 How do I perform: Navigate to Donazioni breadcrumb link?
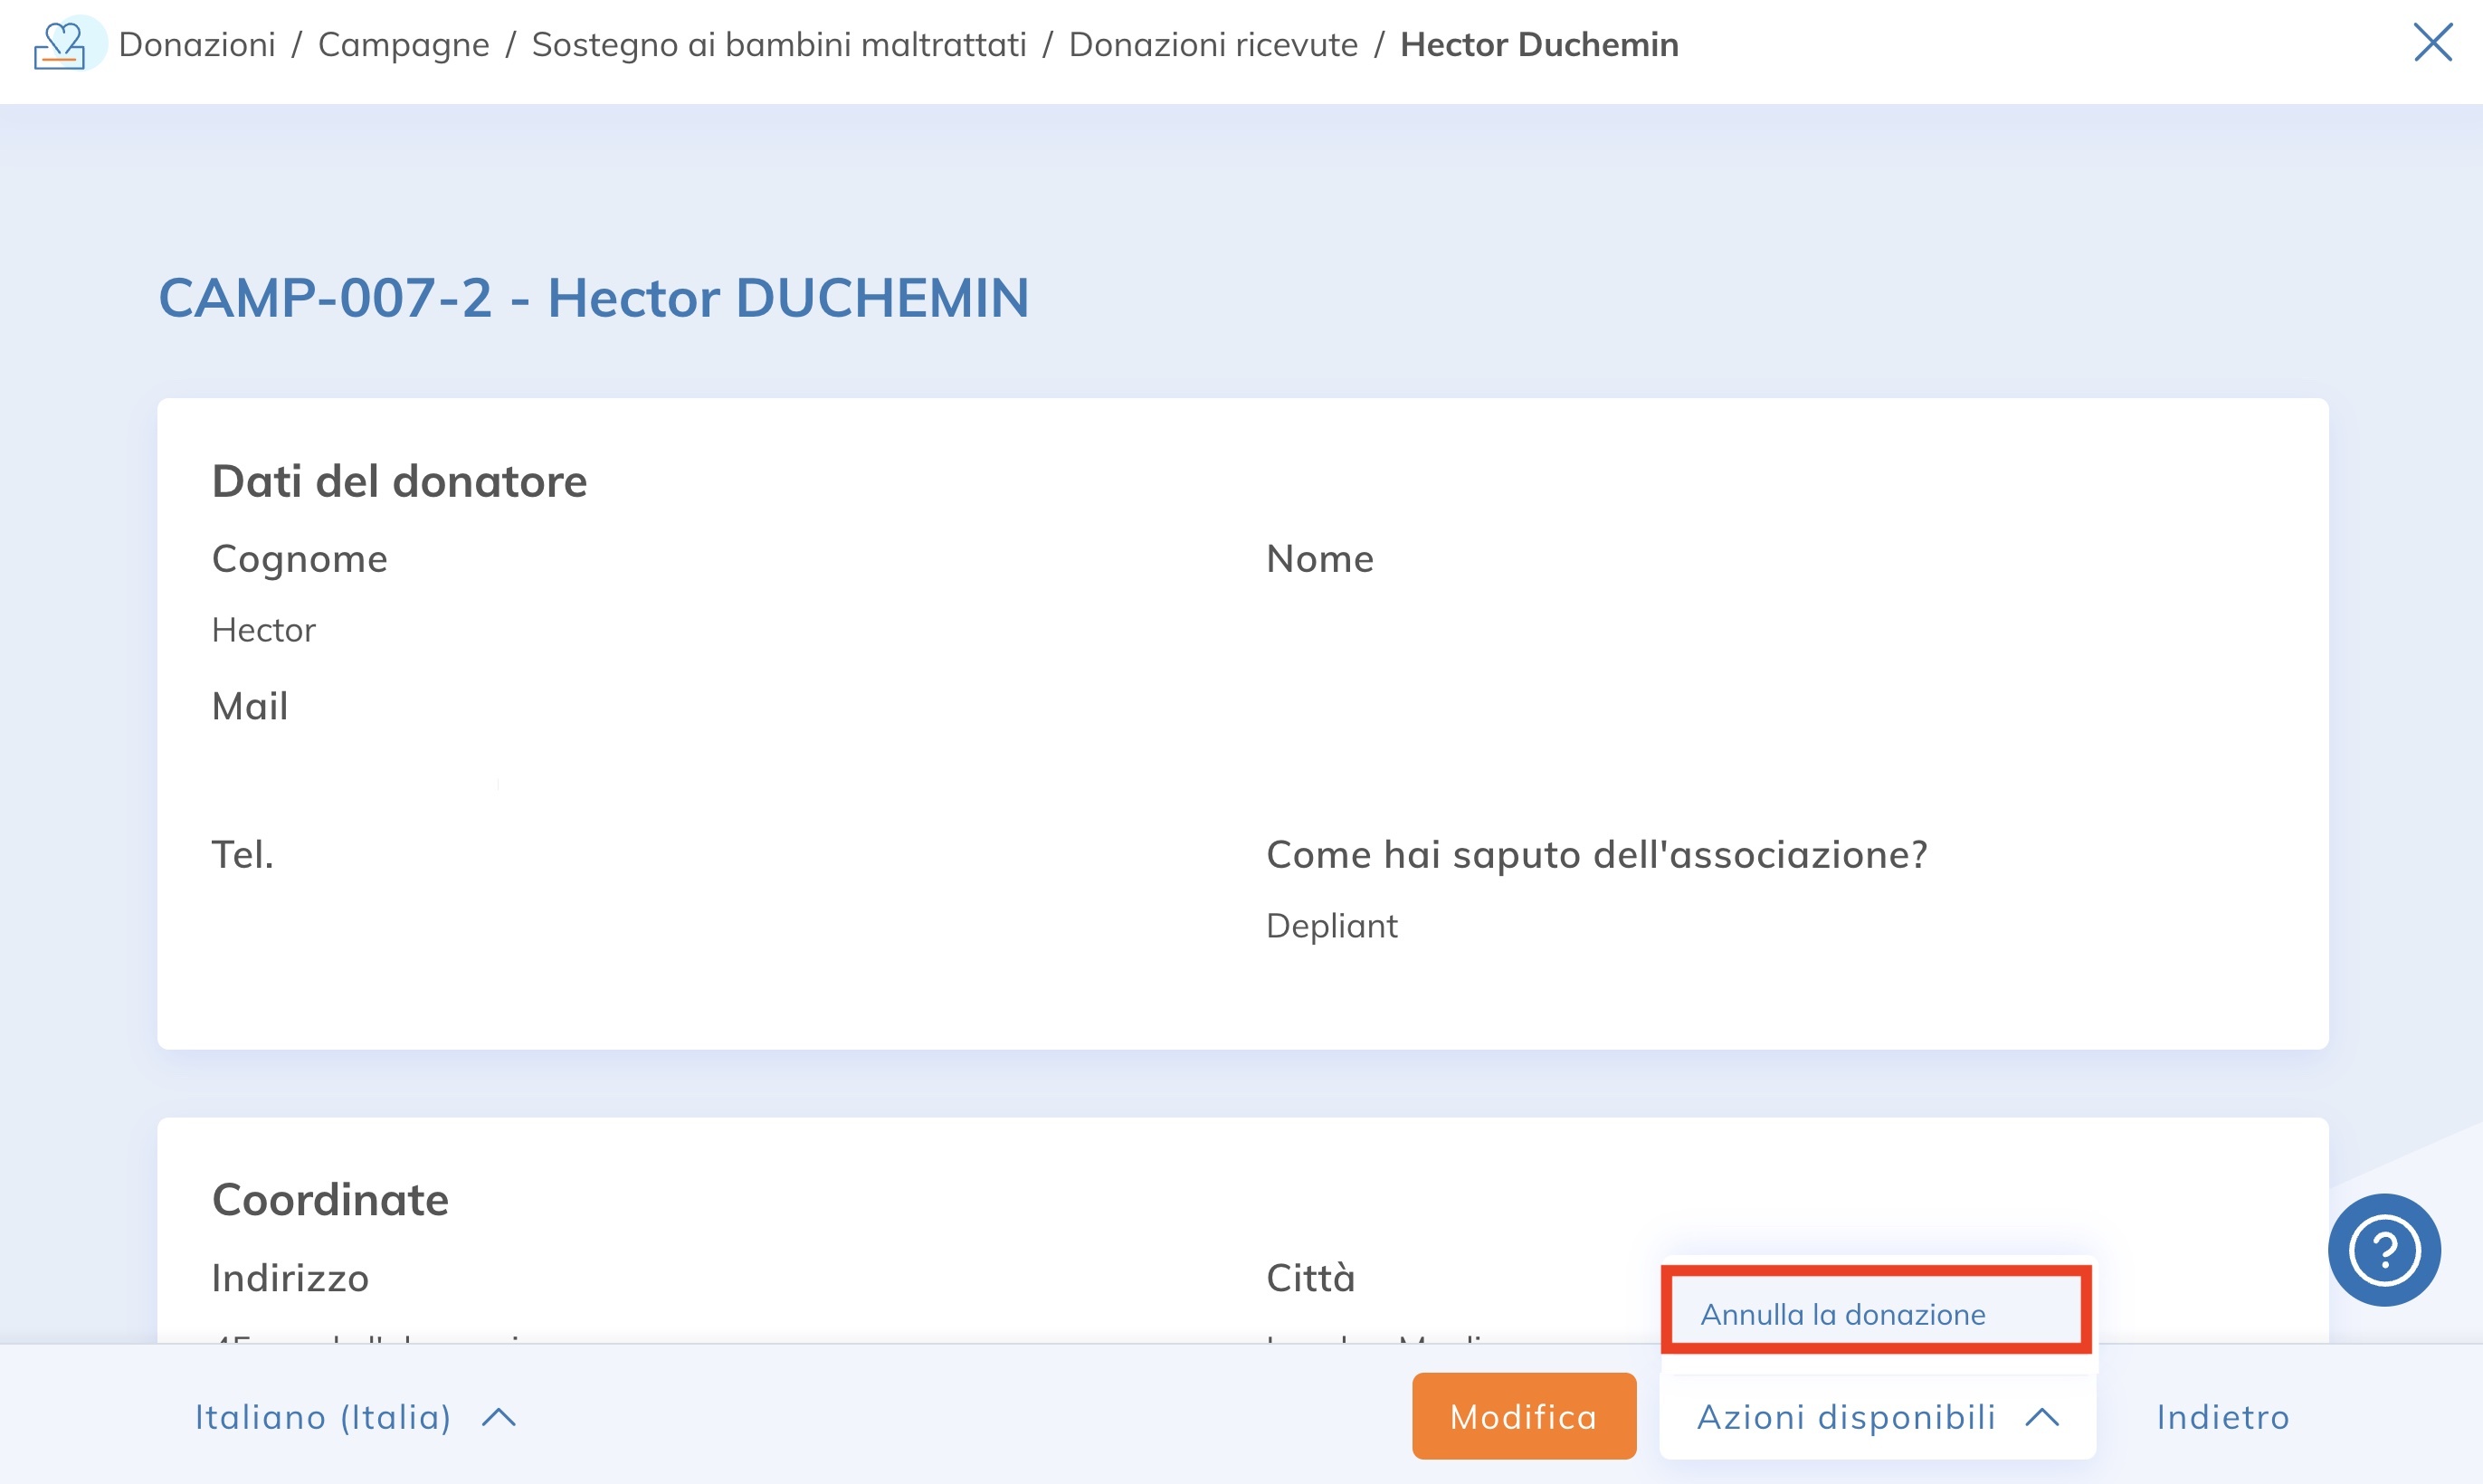click(197, 45)
